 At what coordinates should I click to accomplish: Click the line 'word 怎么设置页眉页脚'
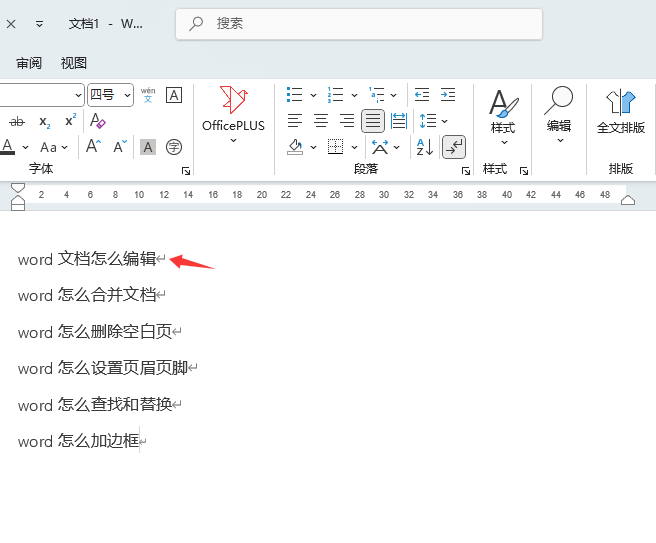103,368
